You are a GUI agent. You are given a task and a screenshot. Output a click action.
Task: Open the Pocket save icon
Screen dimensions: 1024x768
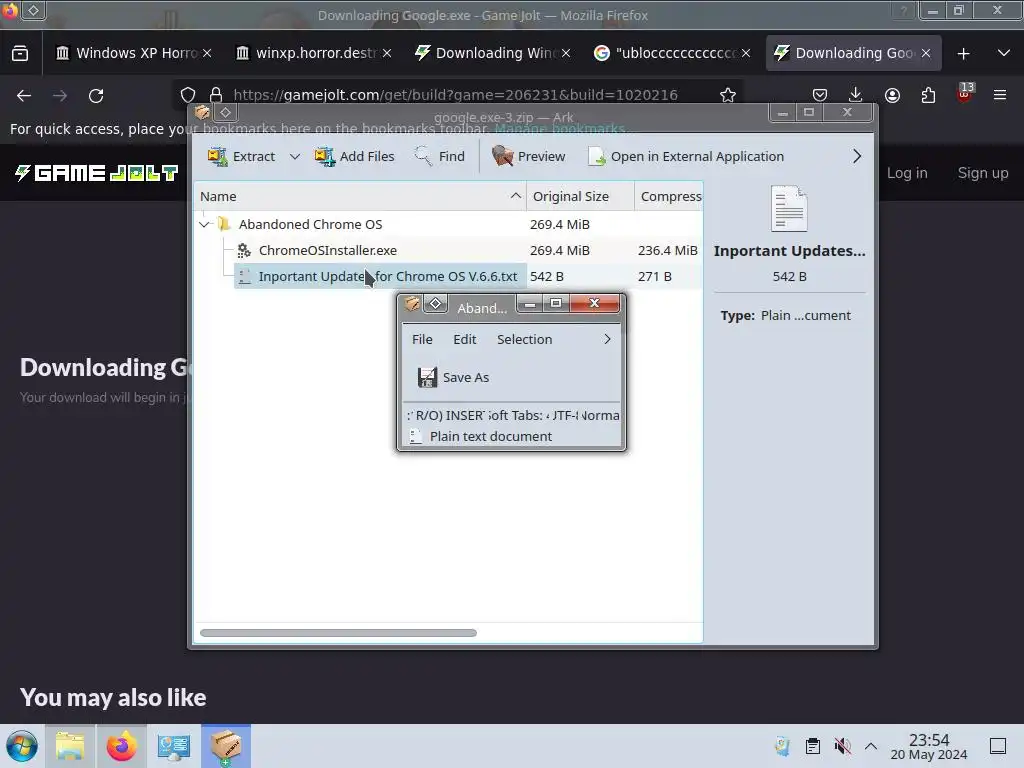tap(820, 95)
